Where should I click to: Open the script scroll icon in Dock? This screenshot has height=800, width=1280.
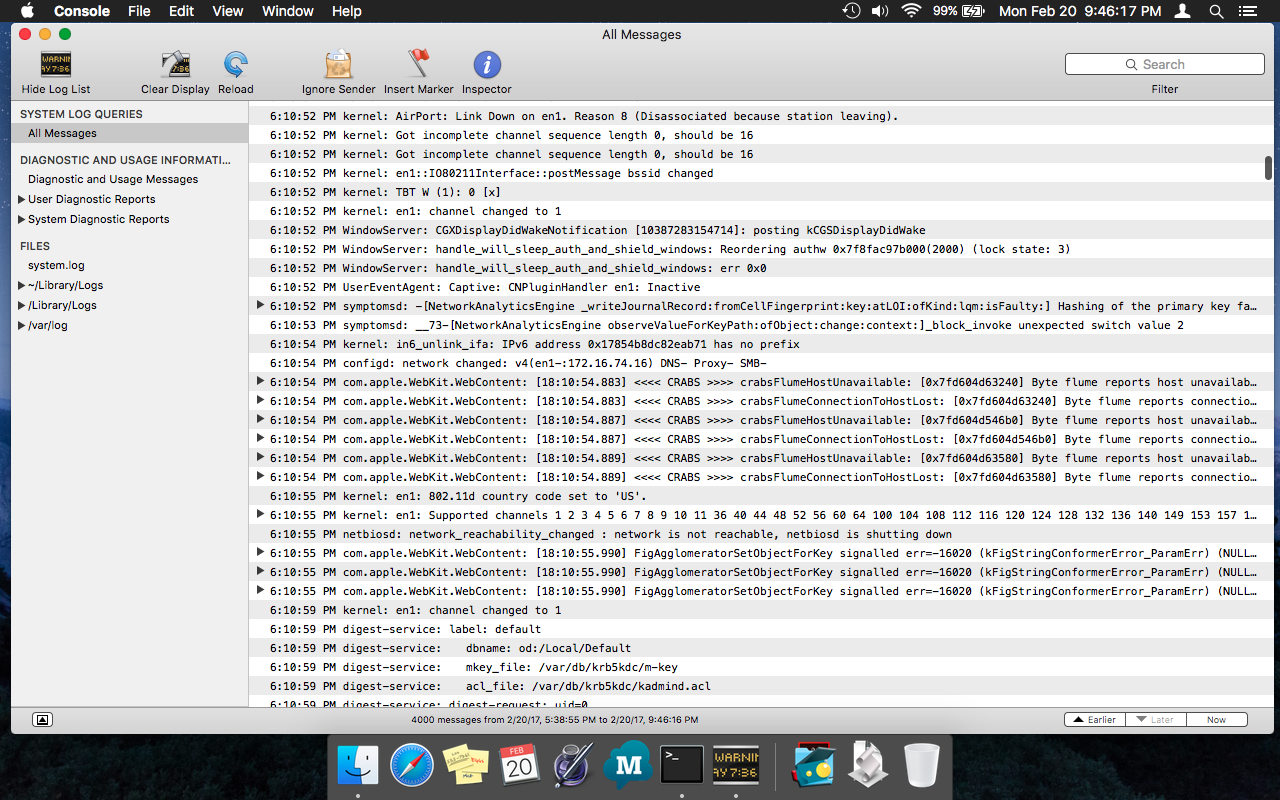click(868, 765)
